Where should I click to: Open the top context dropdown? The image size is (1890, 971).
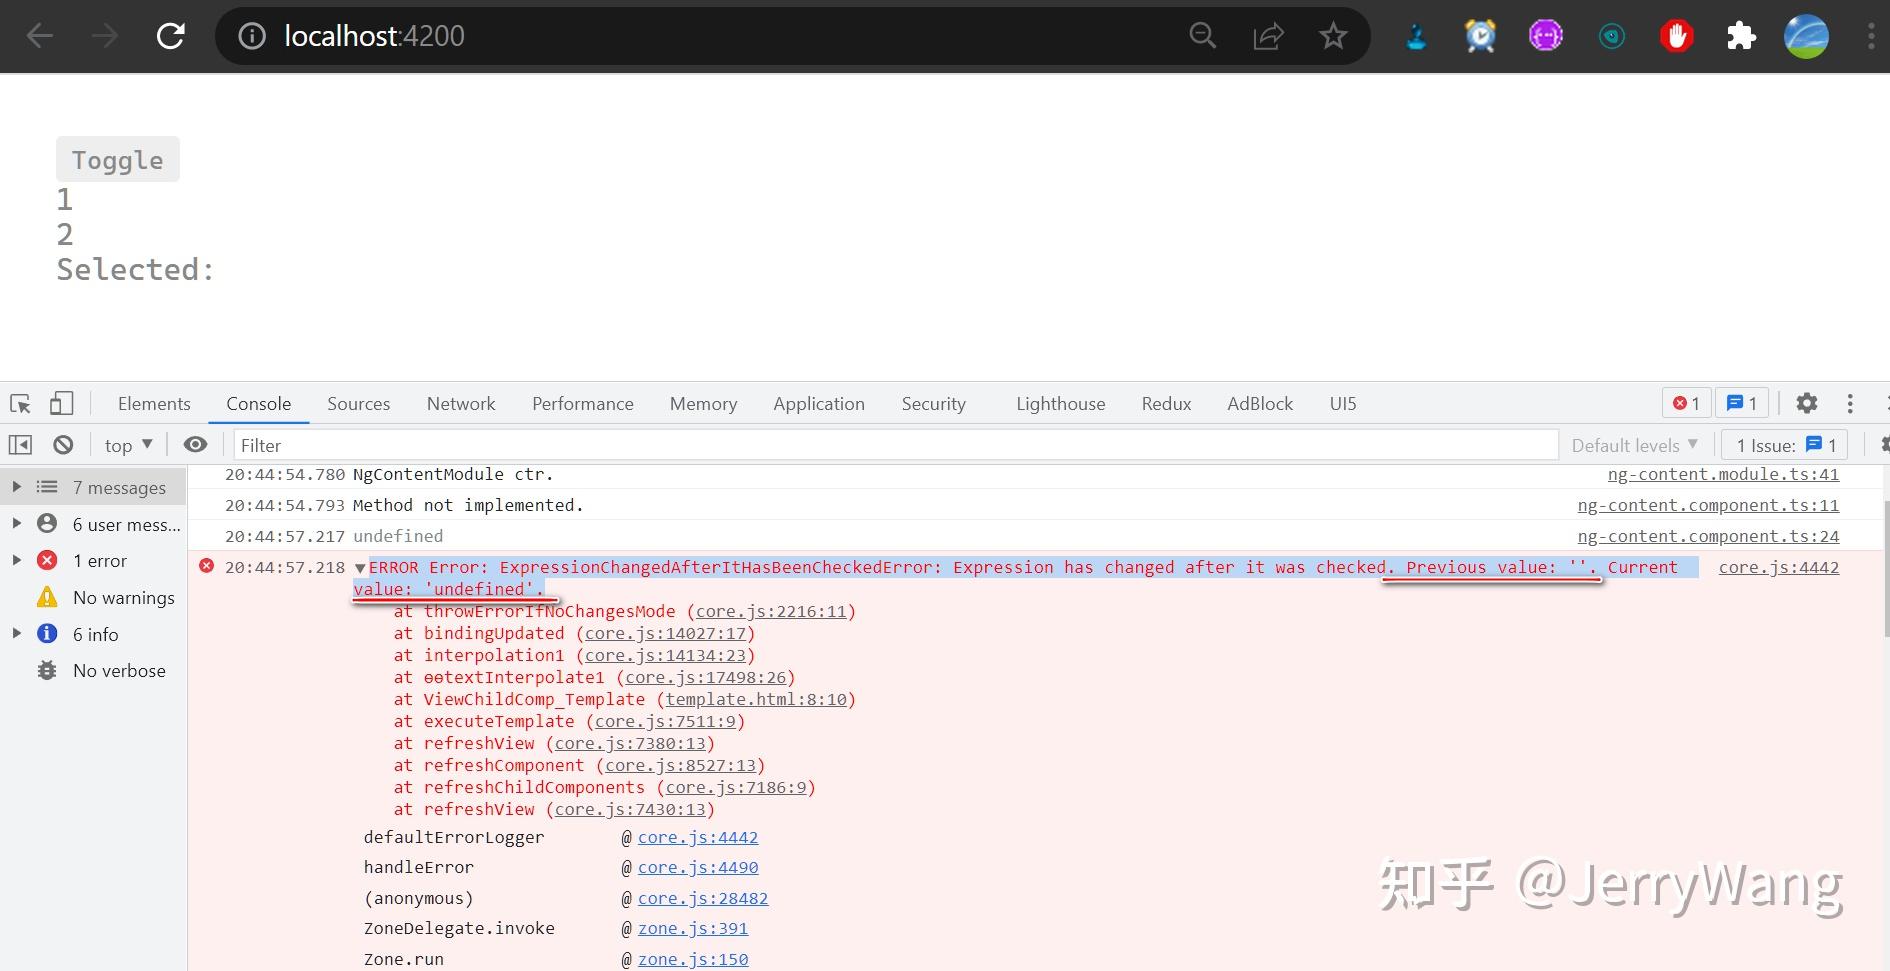point(128,445)
